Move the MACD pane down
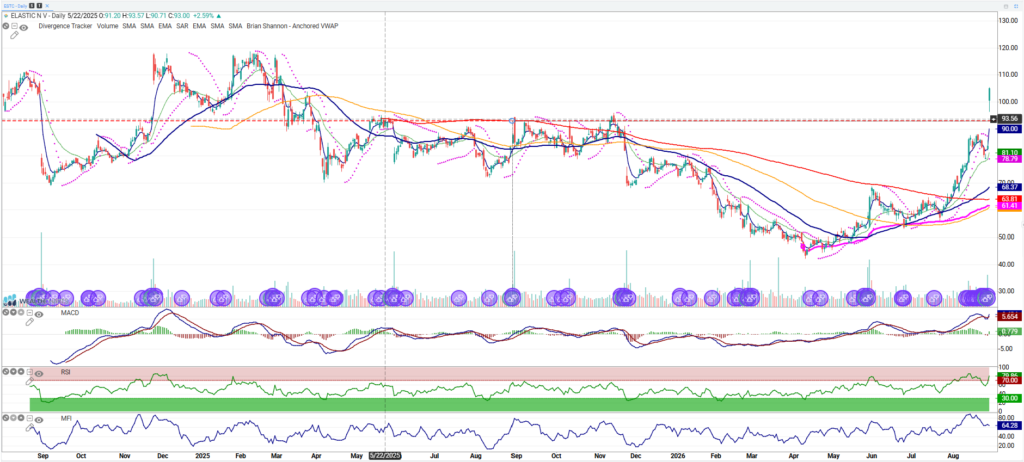Viewport: 1024px width, 462px height. tap(13, 312)
